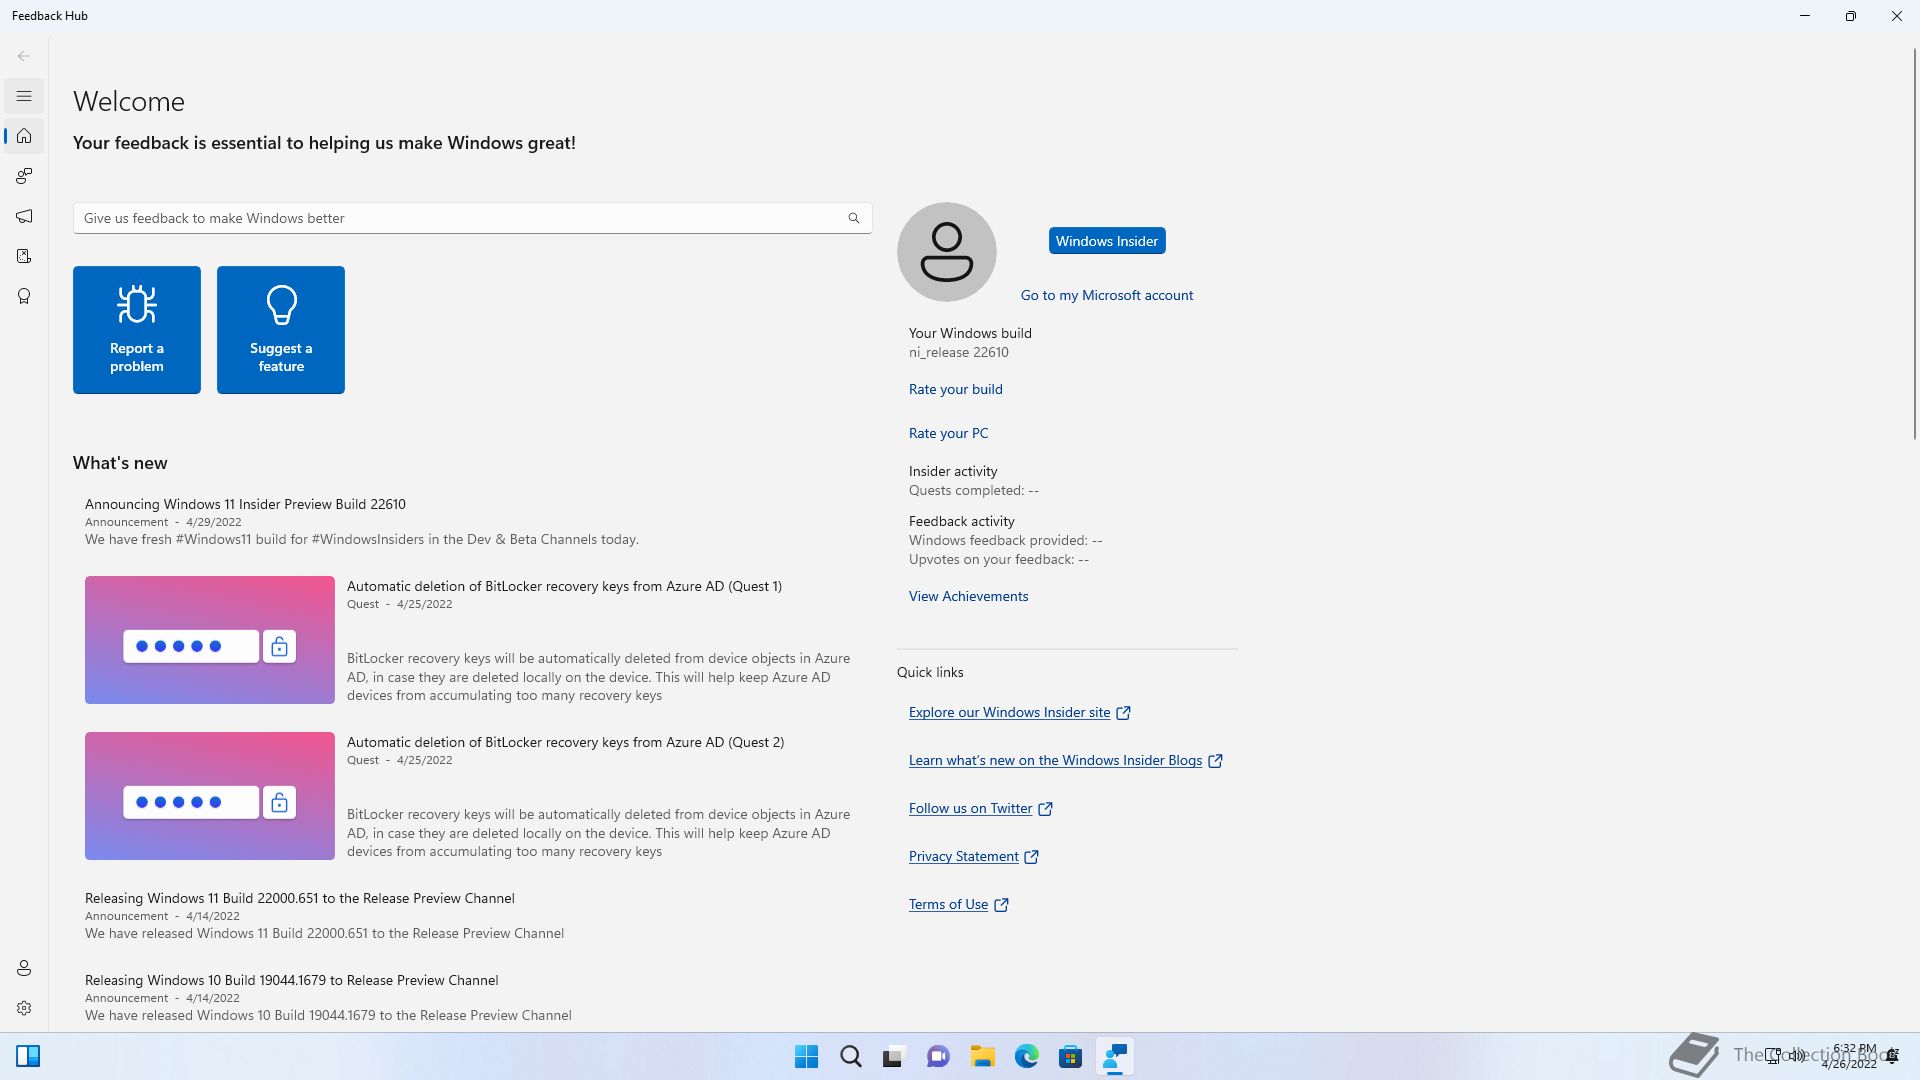Open BitLocker Quest 1 thumbnail image

210,640
